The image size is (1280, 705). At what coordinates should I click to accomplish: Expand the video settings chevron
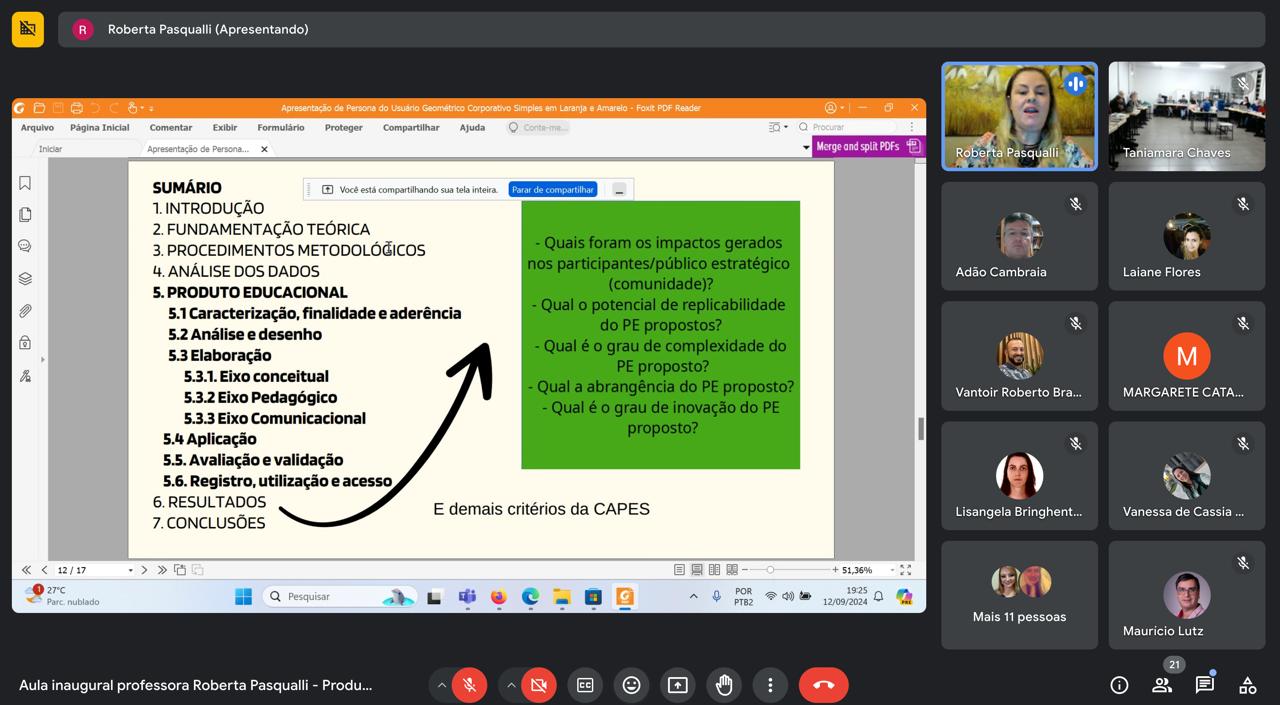click(511, 685)
